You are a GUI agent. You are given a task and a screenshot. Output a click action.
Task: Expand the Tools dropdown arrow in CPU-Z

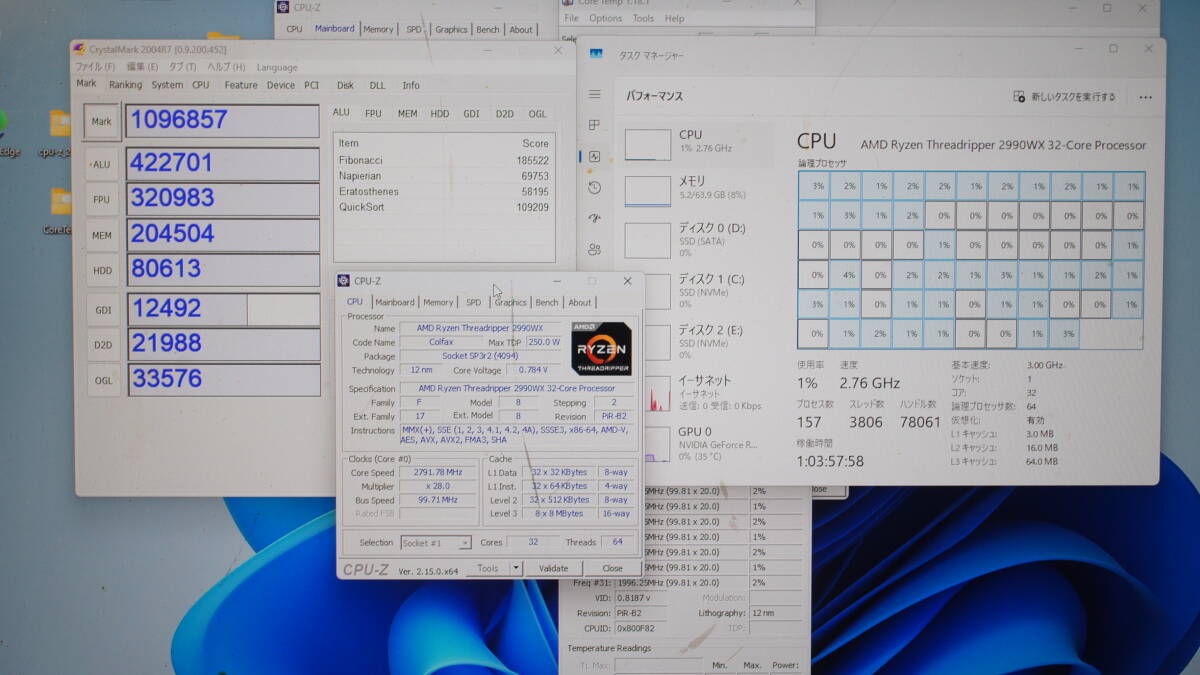pyautogui.click(x=516, y=568)
